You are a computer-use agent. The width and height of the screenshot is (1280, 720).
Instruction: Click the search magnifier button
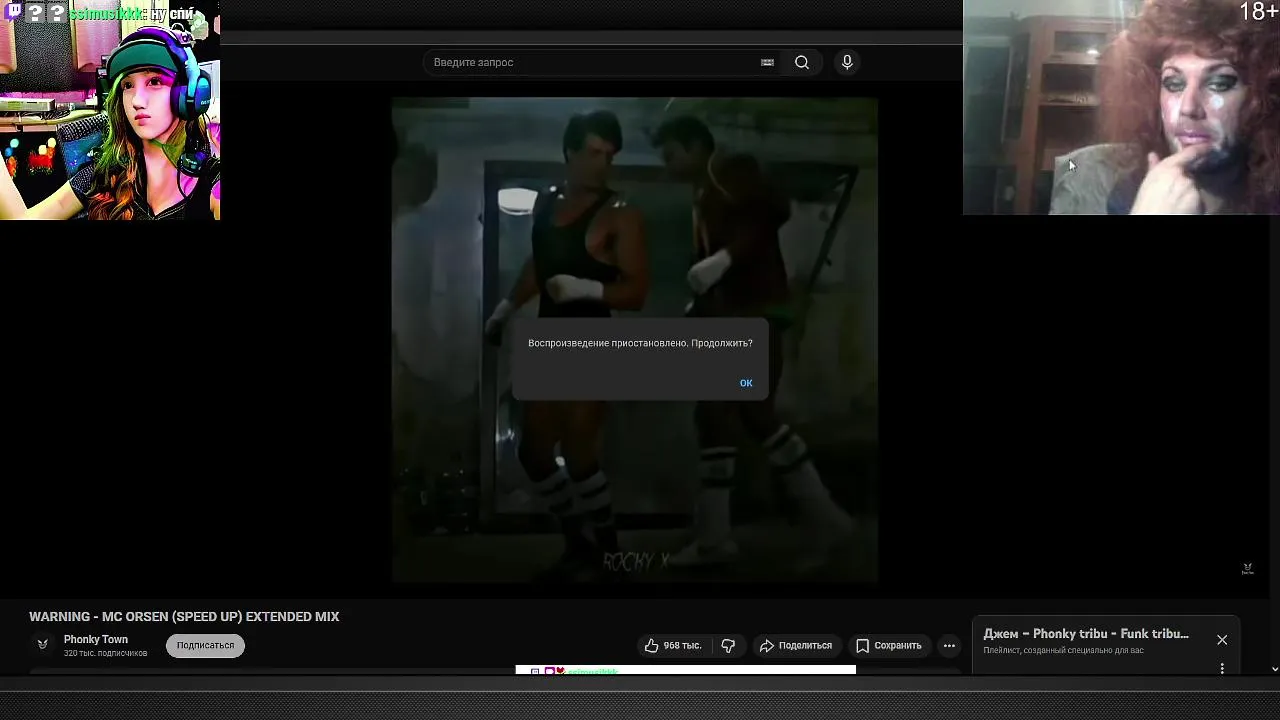click(802, 62)
